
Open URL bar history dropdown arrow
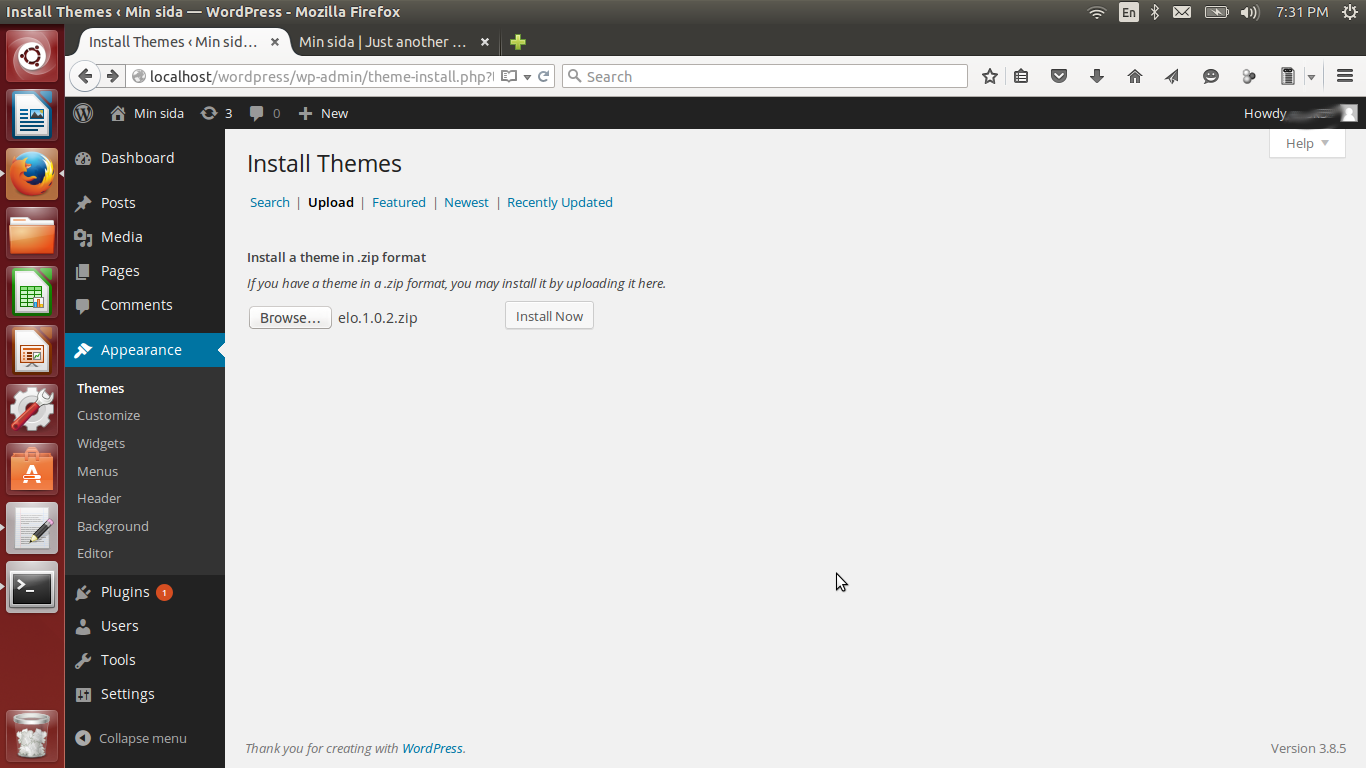click(x=527, y=77)
